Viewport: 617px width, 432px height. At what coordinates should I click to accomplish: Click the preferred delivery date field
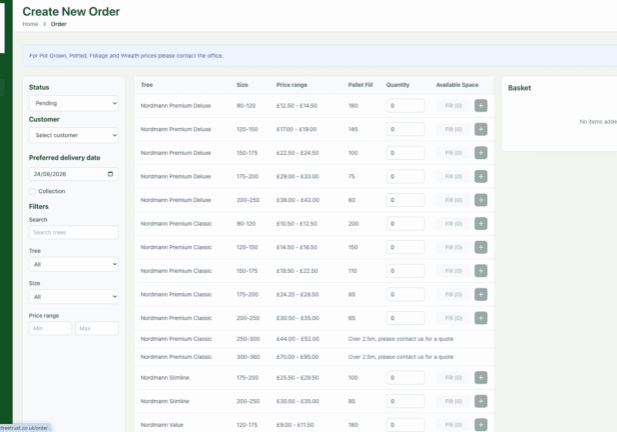click(x=74, y=174)
